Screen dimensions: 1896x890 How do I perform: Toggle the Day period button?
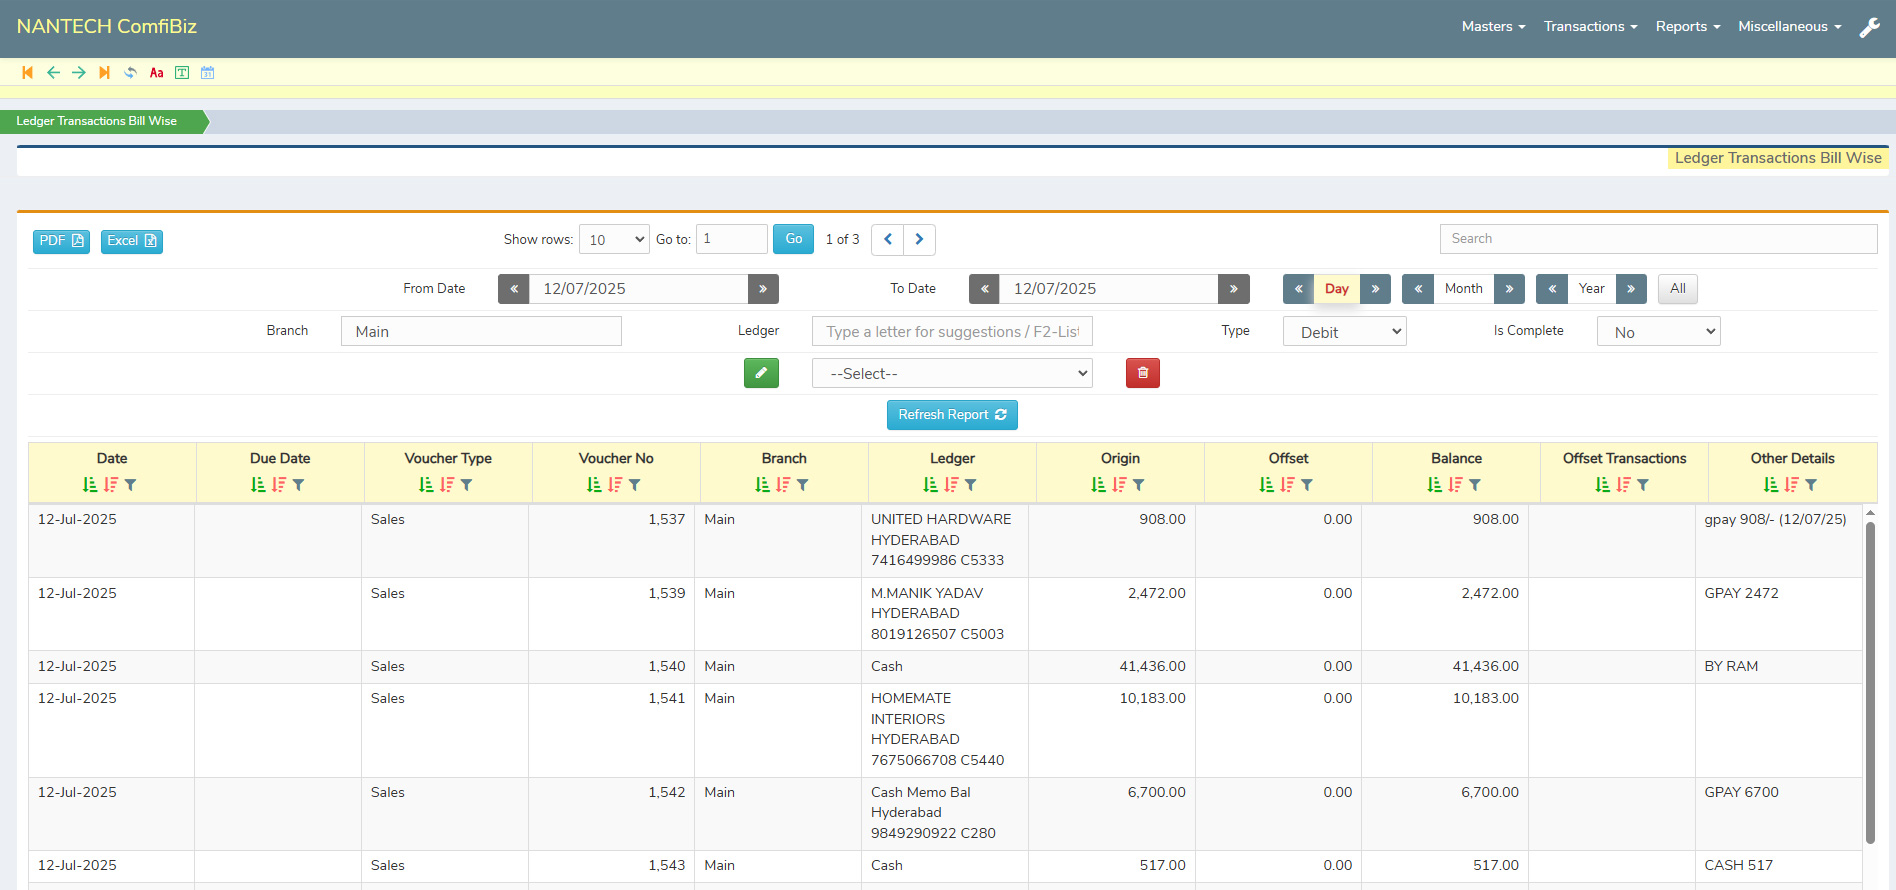(x=1336, y=289)
